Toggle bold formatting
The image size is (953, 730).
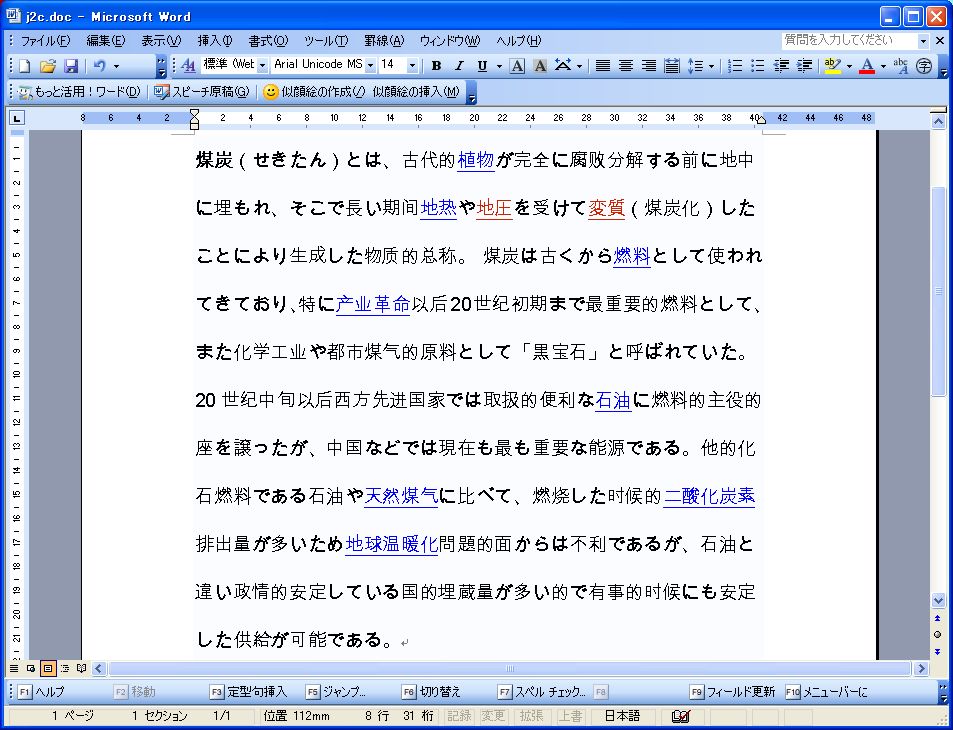[x=436, y=66]
